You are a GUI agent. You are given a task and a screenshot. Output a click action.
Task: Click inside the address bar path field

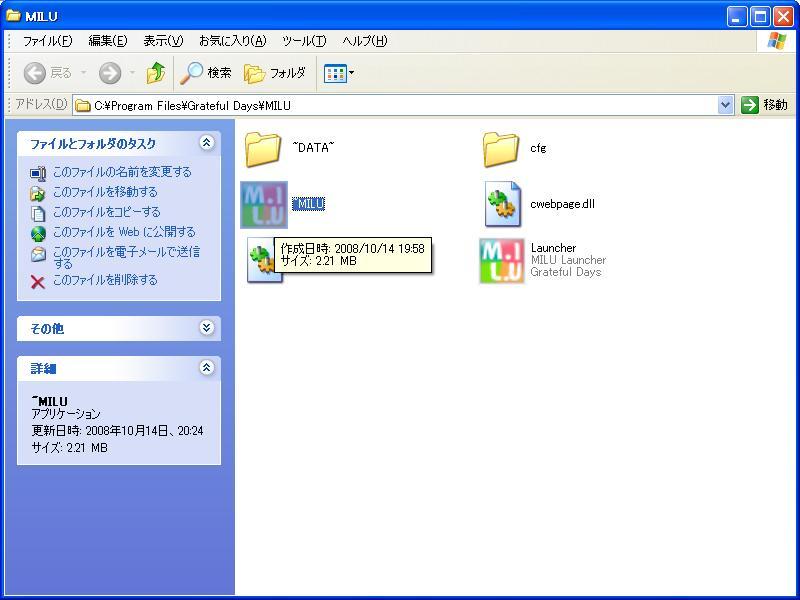click(400, 105)
